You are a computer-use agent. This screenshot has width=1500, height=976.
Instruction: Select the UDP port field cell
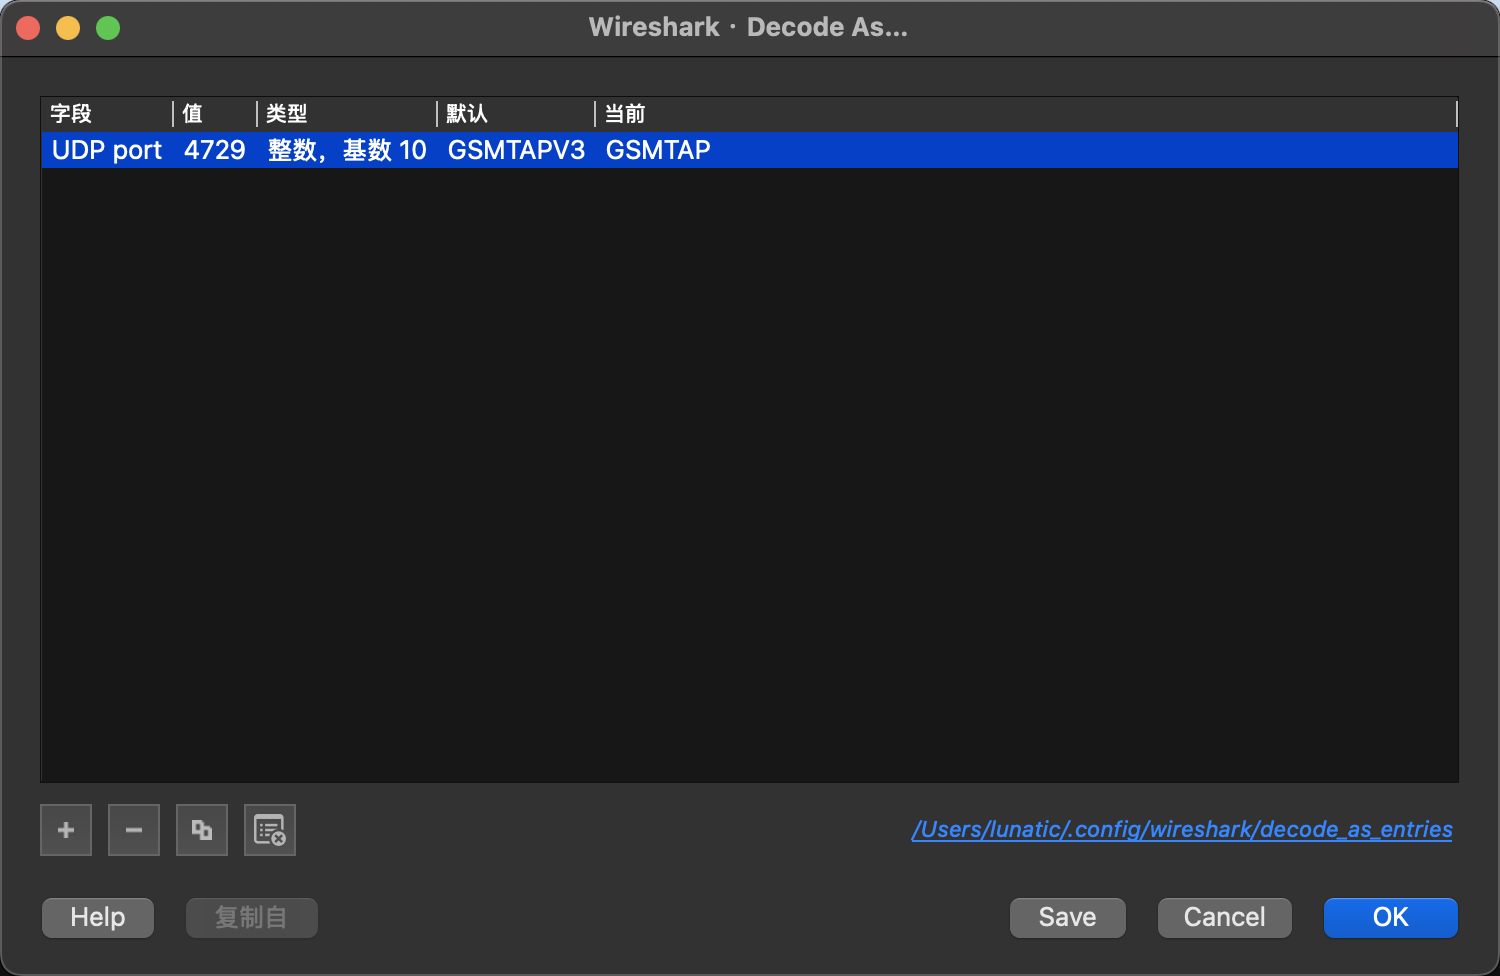(107, 150)
